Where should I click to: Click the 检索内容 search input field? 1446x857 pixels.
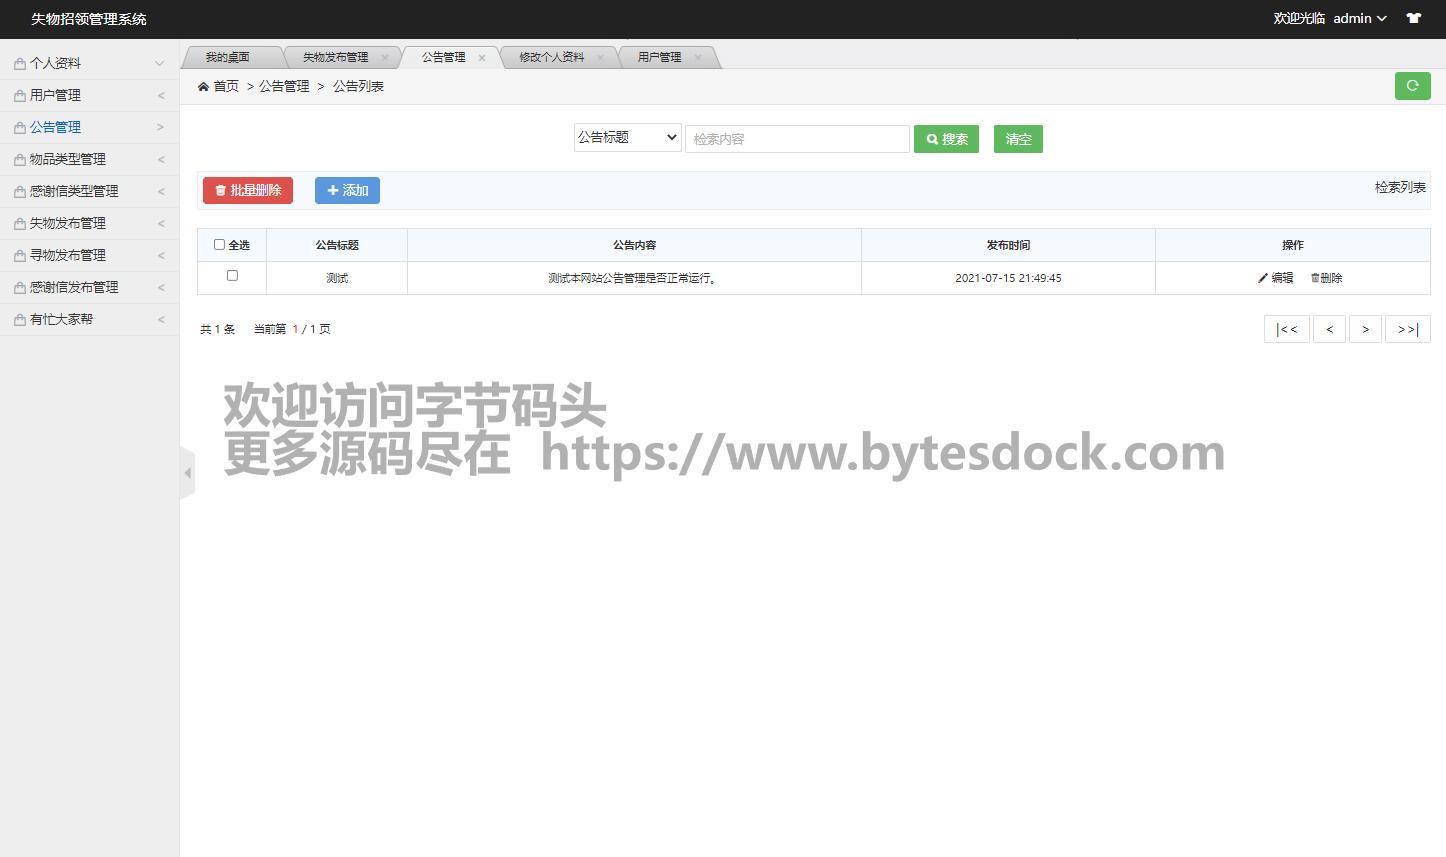[797, 139]
